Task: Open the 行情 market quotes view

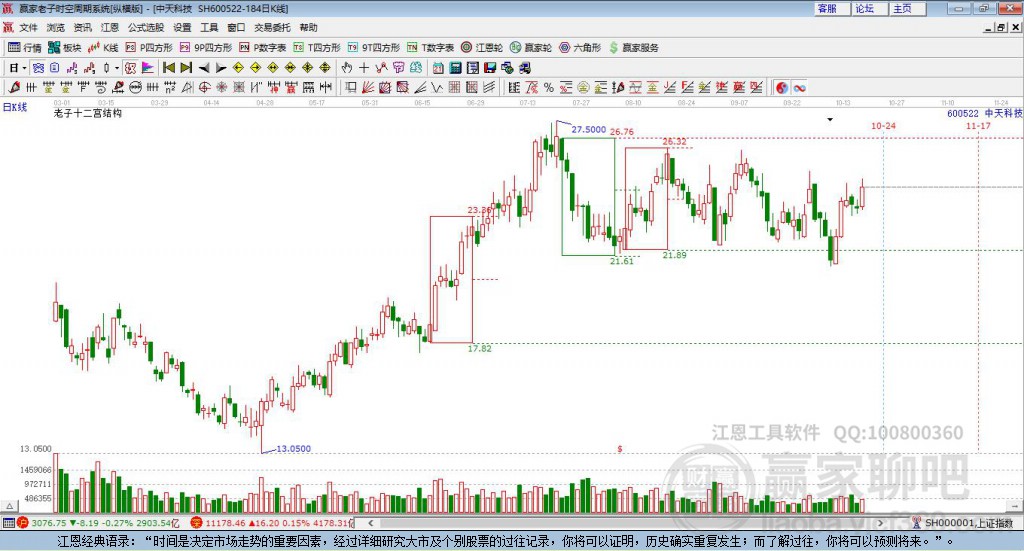Action: pyautogui.click(x=24, y=48)
